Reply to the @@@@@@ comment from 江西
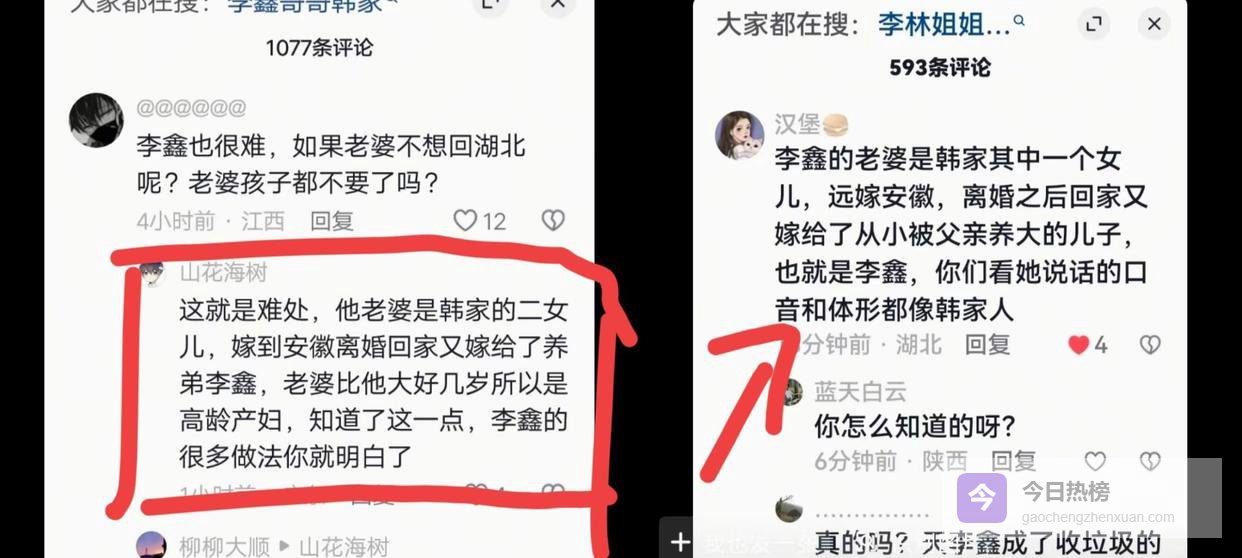 332,221
